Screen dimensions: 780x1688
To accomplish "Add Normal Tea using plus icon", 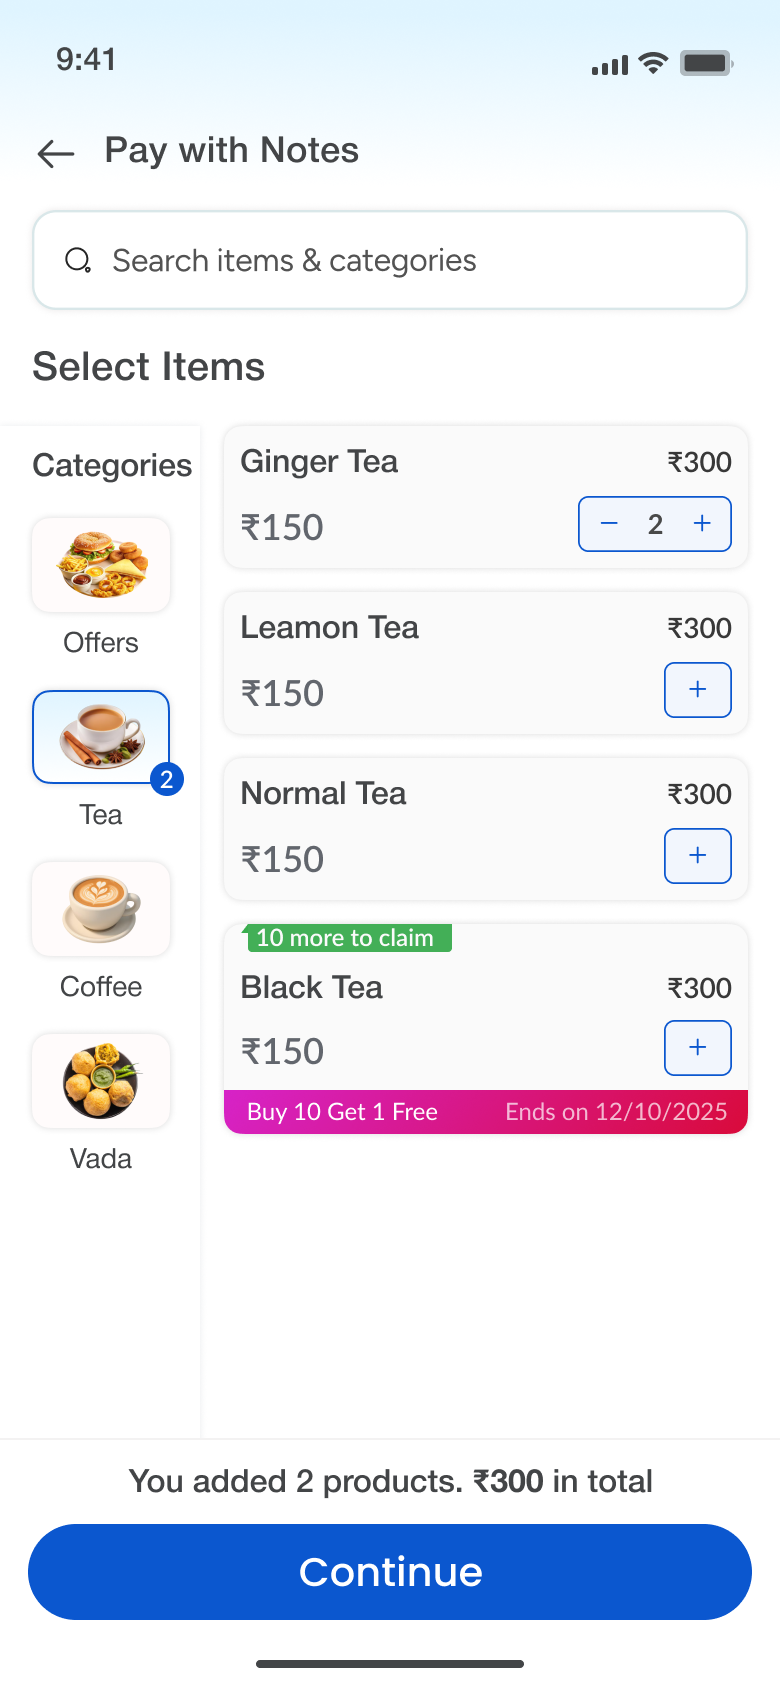I will 698,856.
